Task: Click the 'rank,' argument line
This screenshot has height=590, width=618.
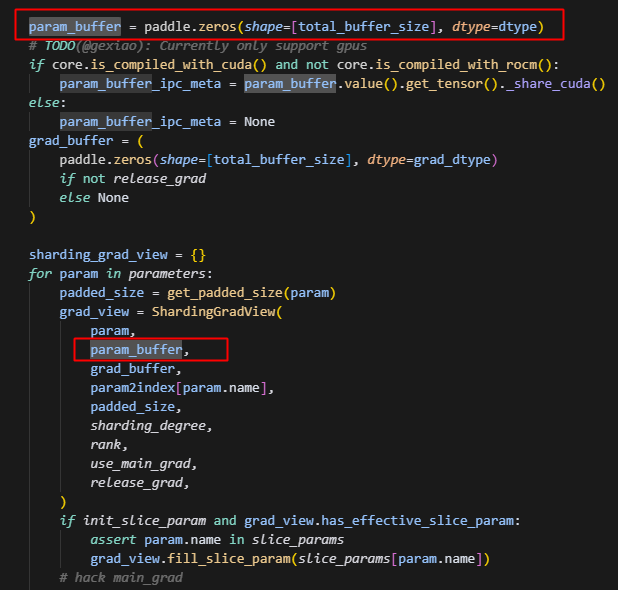Action: pos(109,445)
